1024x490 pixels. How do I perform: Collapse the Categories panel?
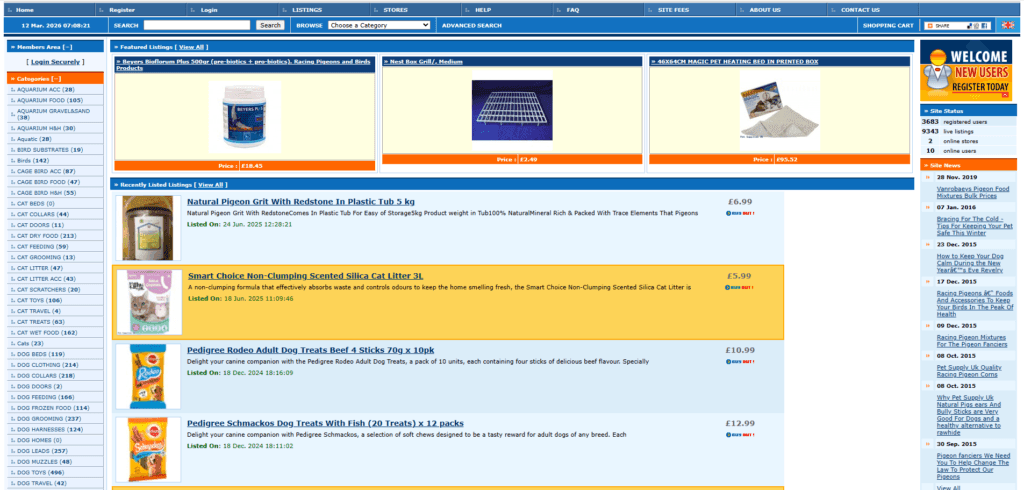pyautogui.click(x=56, y=78)
